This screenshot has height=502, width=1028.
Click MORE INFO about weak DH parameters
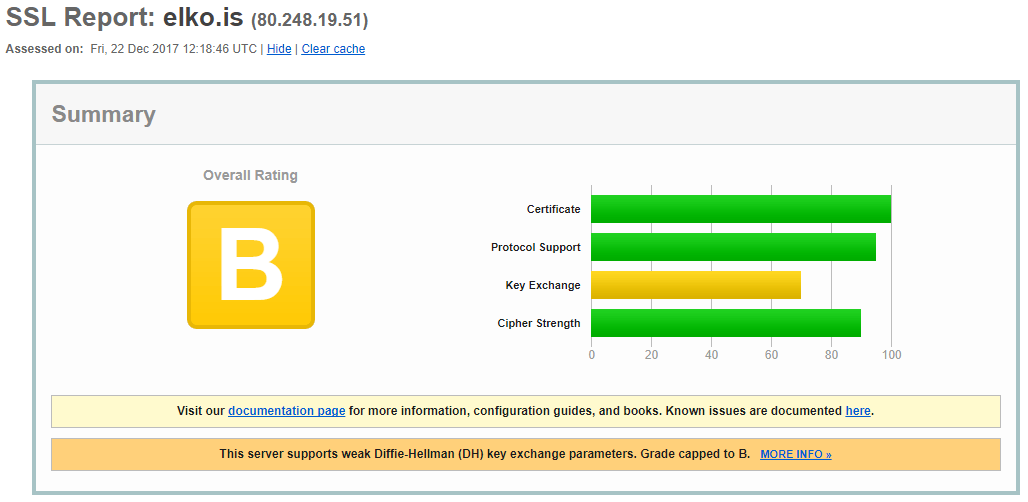coord(796,454)
